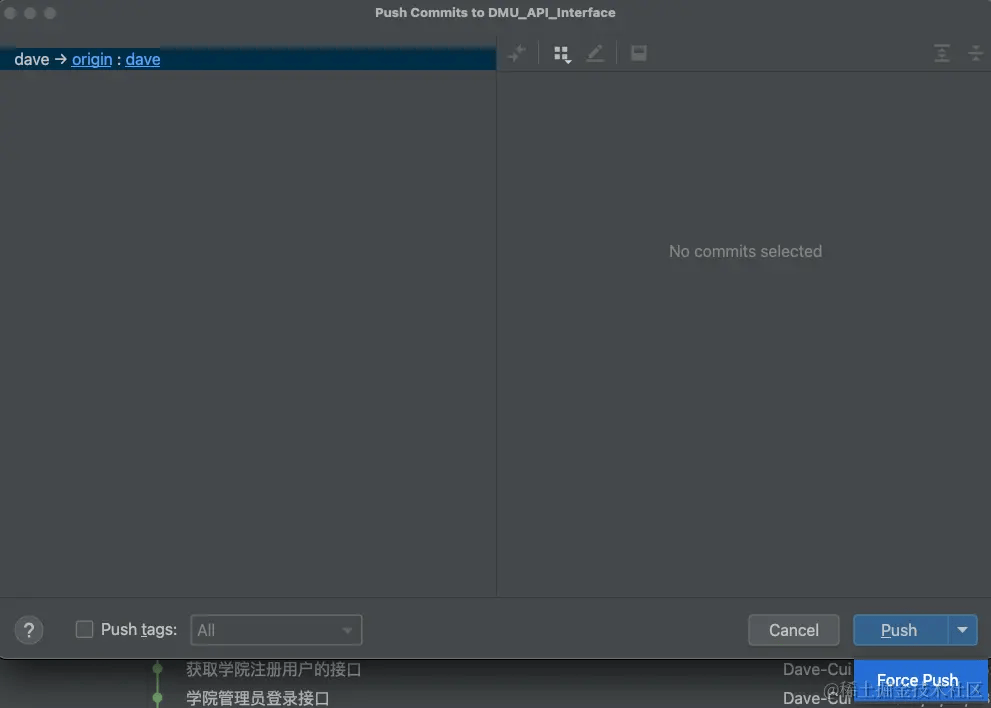Screen dimensions: 991x708
Task: Click the Edit Source pencil icon
Action: point(595,54)
